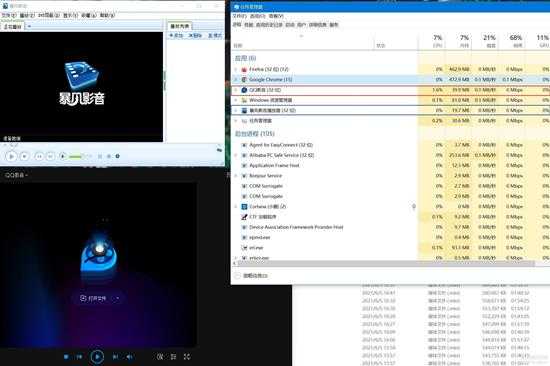Open dropdown arrow beside 打开文件
The width and height of the screenshot is (550, 366).
point(118,298)
